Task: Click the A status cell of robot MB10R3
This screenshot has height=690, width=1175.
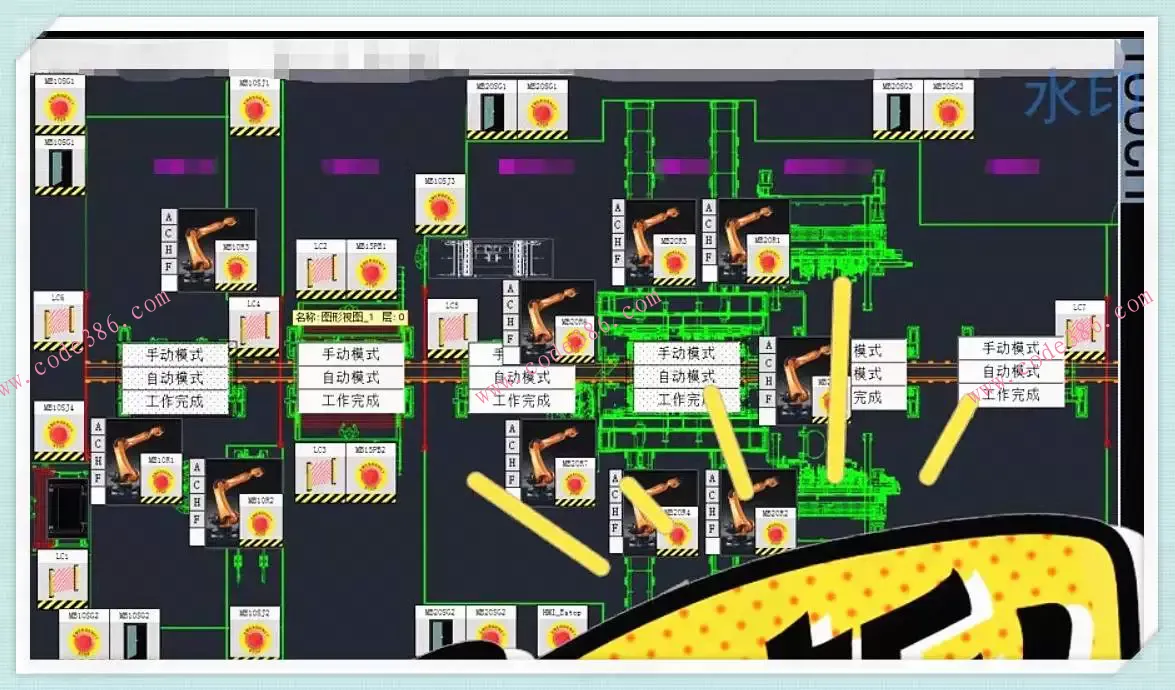Action: [169, 217]
